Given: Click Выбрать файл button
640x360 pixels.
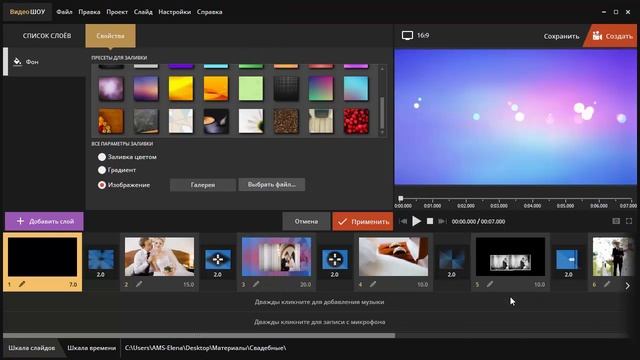Looking at the screenshot, I should coord(271,185).
